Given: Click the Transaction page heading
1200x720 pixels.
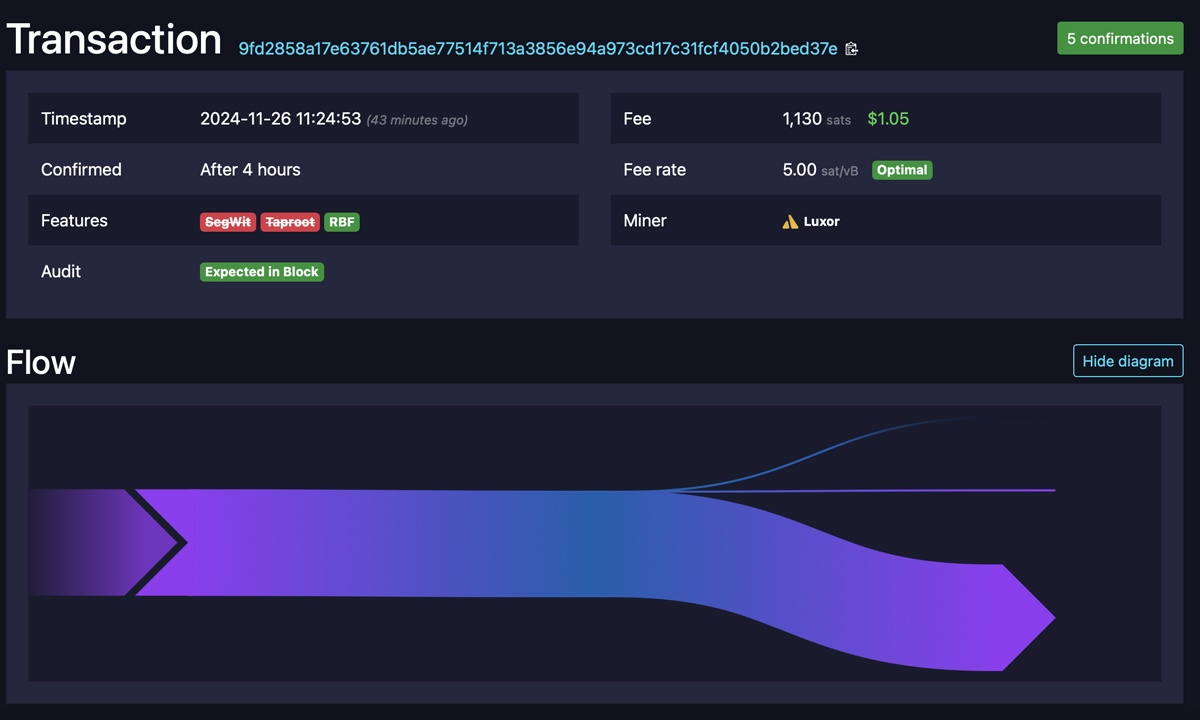Looking at the screenshot, I should pyautogui.click(x=113, y=38).
